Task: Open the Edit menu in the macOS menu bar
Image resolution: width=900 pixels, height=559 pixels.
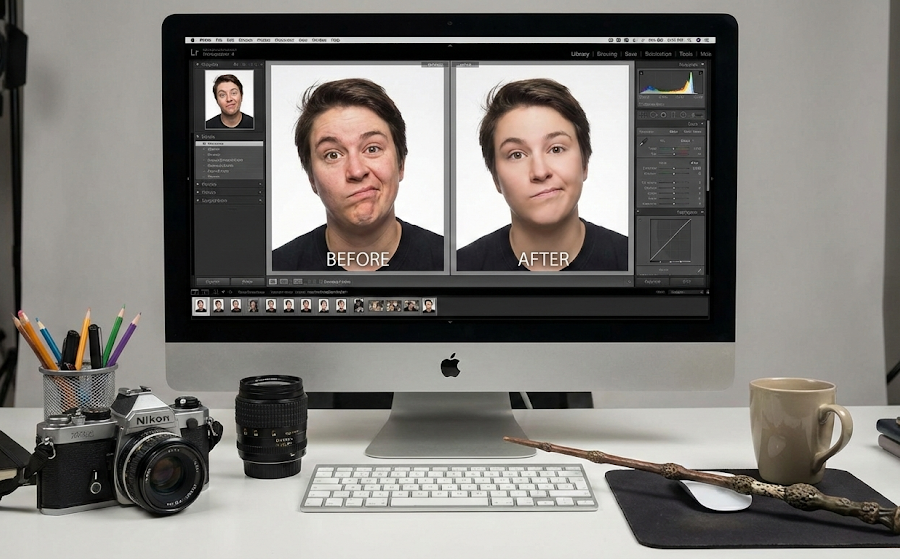Action: point(230,40)
